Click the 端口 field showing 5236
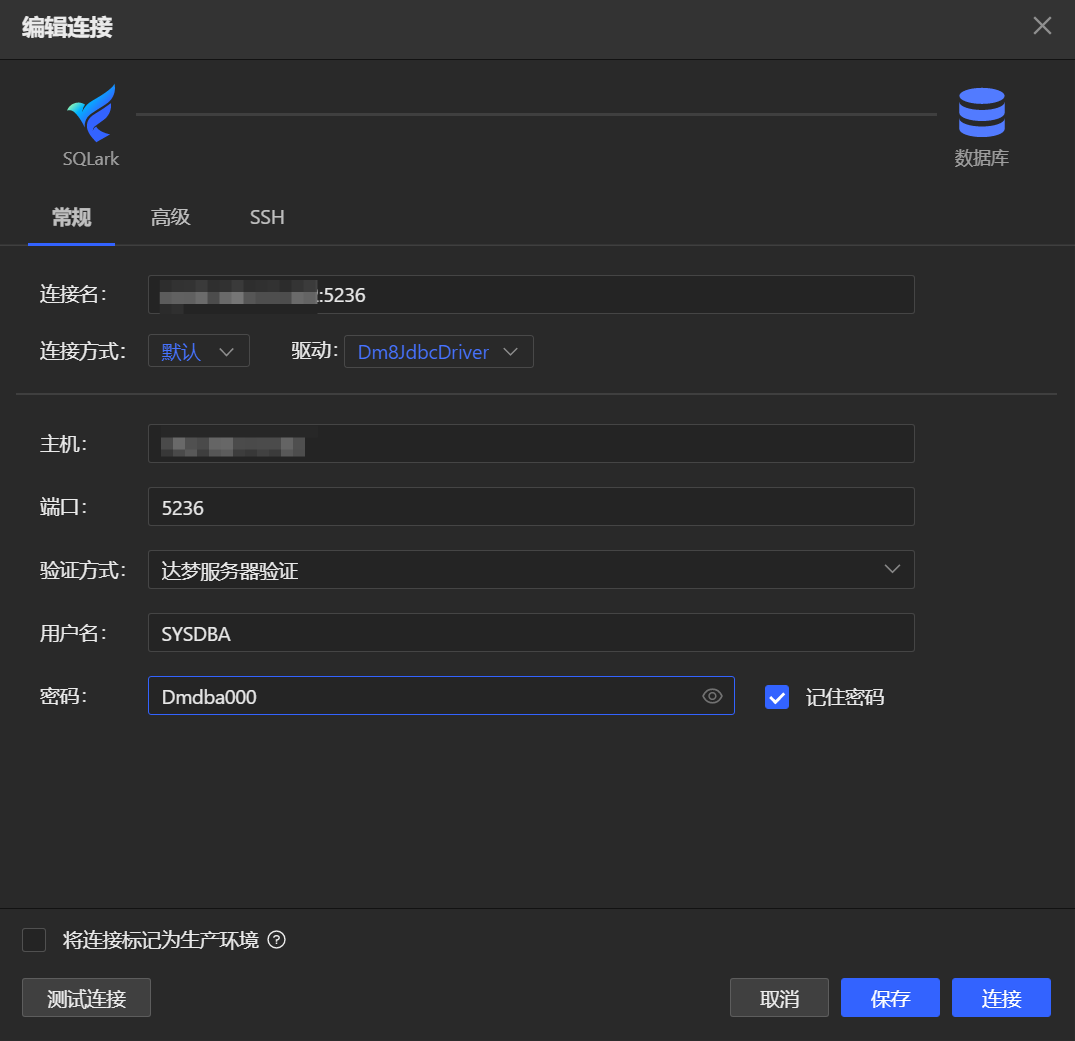This screenshot has width=1075, height=1041. tap(531, 507)
